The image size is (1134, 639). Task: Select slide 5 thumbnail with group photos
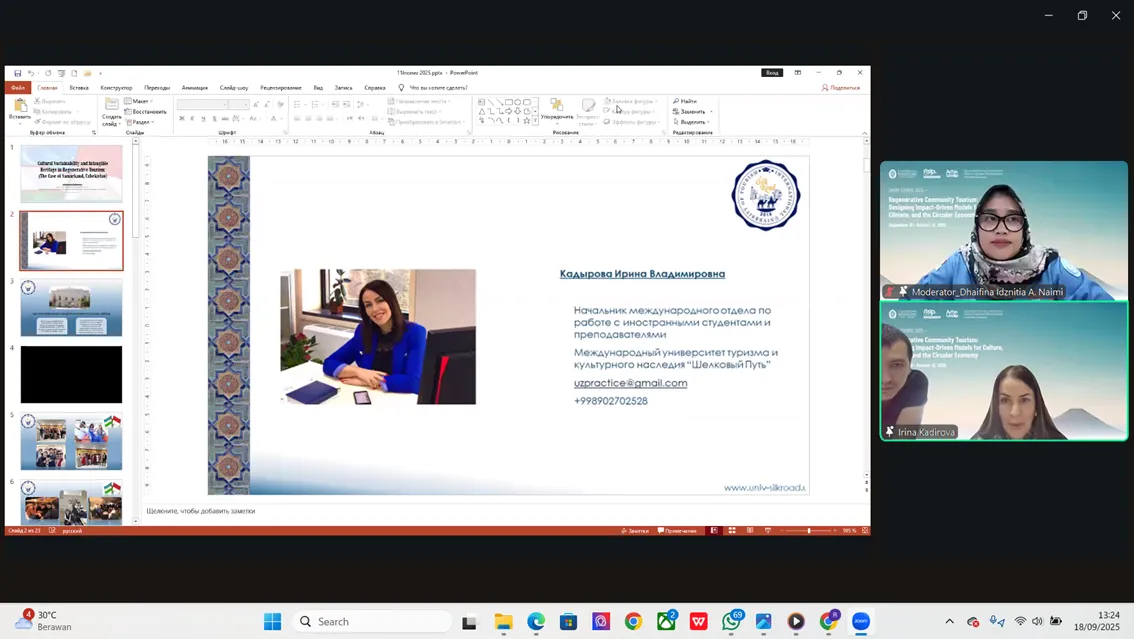pyautogui.click(x=71, y=442)
